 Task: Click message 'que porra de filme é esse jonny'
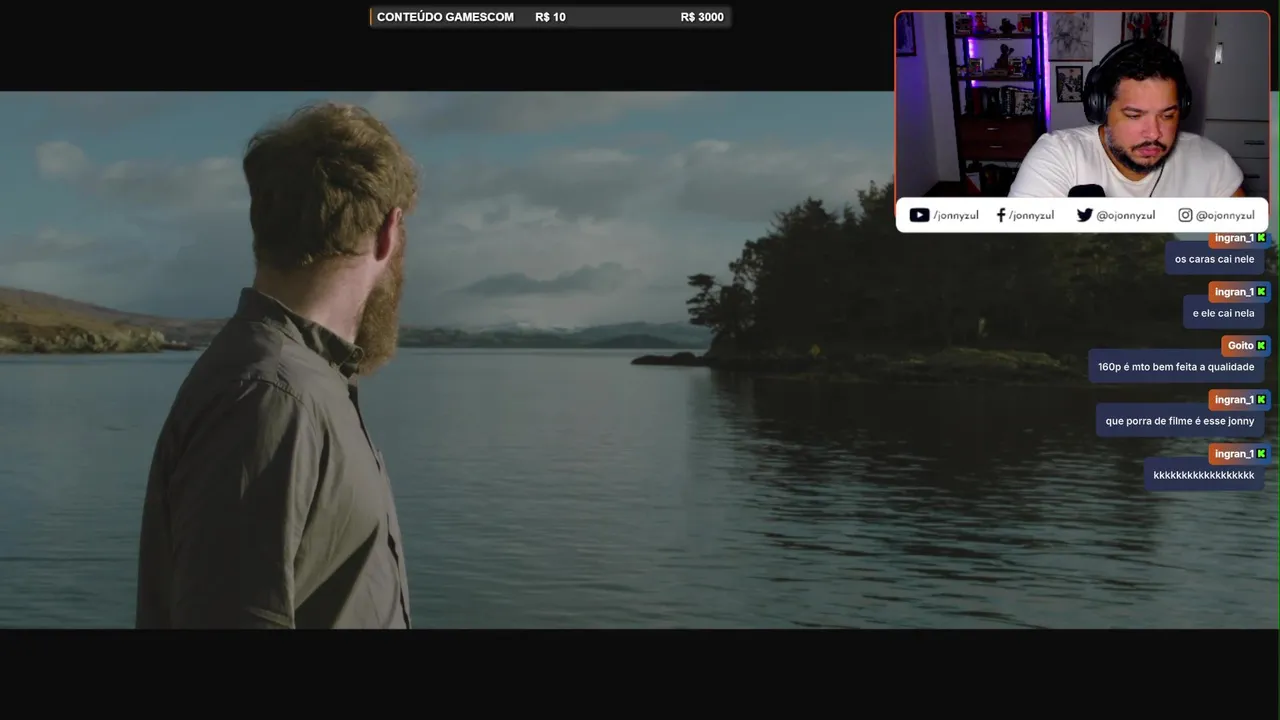coord(1180,421)
